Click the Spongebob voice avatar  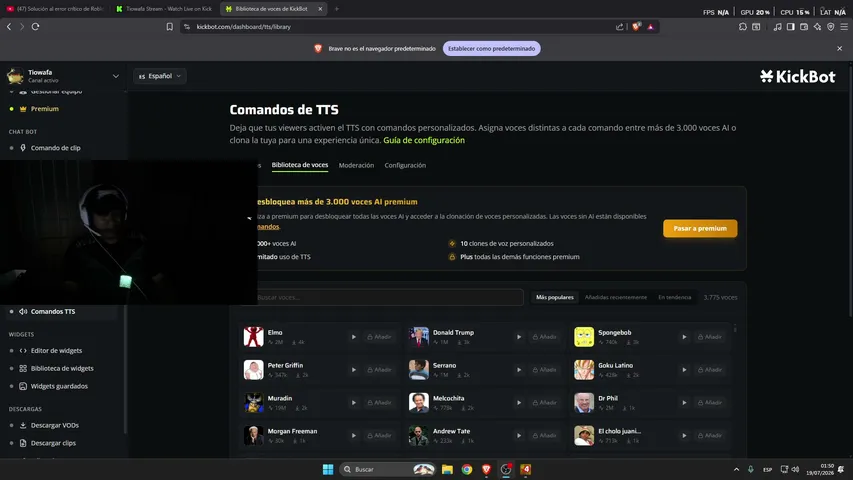[584, 337]
